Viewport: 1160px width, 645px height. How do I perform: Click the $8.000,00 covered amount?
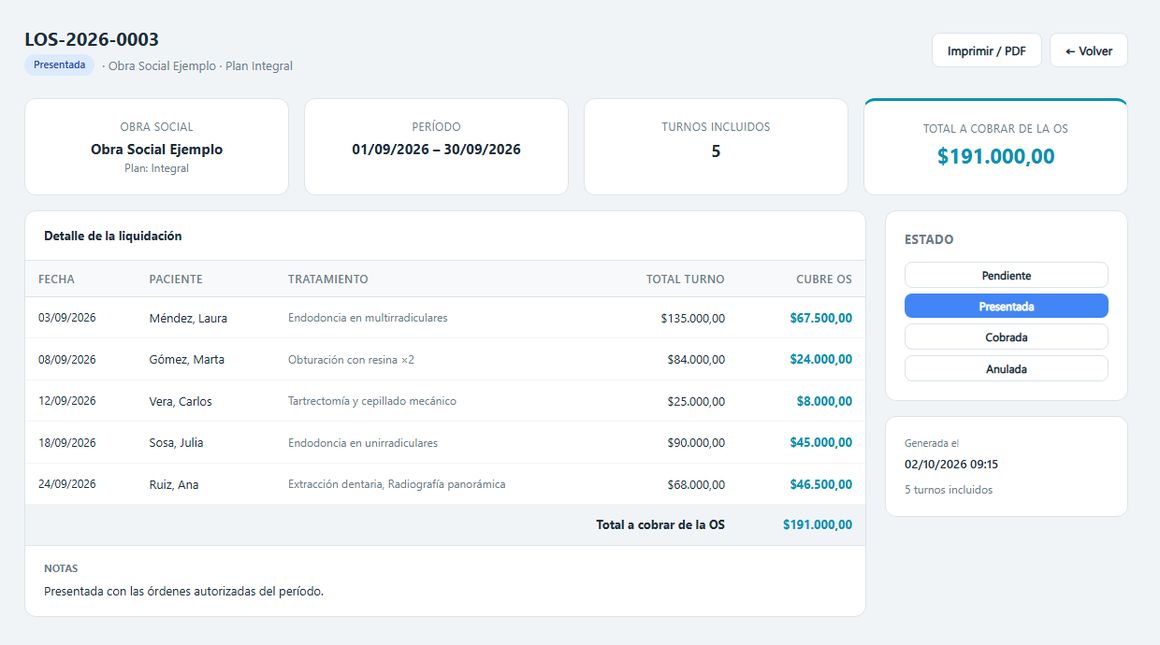coord(824,401)
